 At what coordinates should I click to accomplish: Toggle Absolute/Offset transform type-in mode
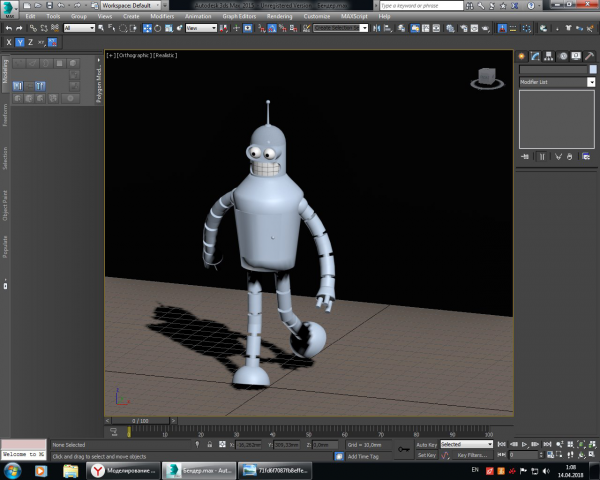point(222,444)
